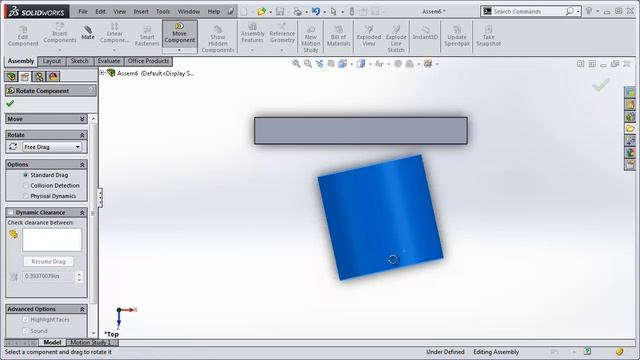The image size is (640, 360).
Task: Click the FeatureManager design tree tab icon
Action: click(x=11, y=76)
